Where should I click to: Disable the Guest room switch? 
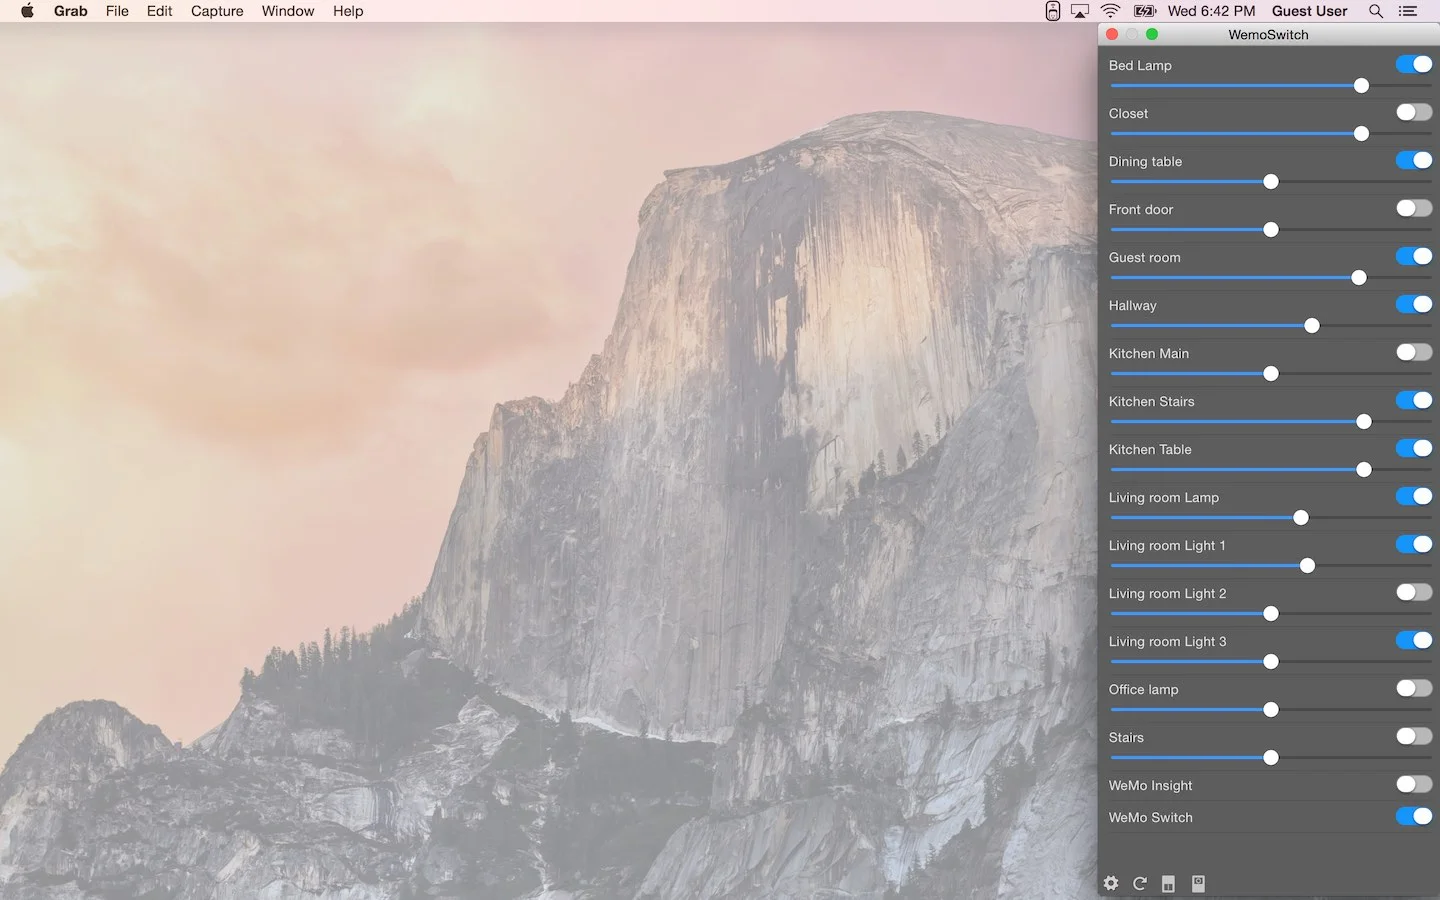[x=1414, y=256]
